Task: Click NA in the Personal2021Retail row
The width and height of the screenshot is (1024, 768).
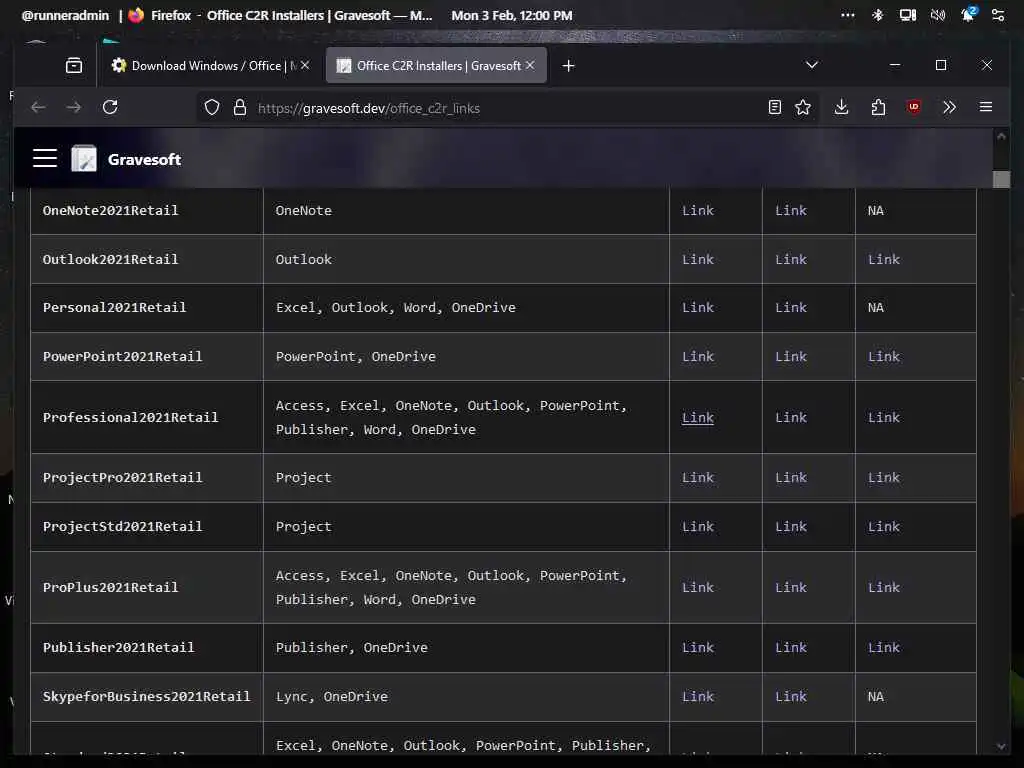Action: pyautogui.click(x=875, y=307)
